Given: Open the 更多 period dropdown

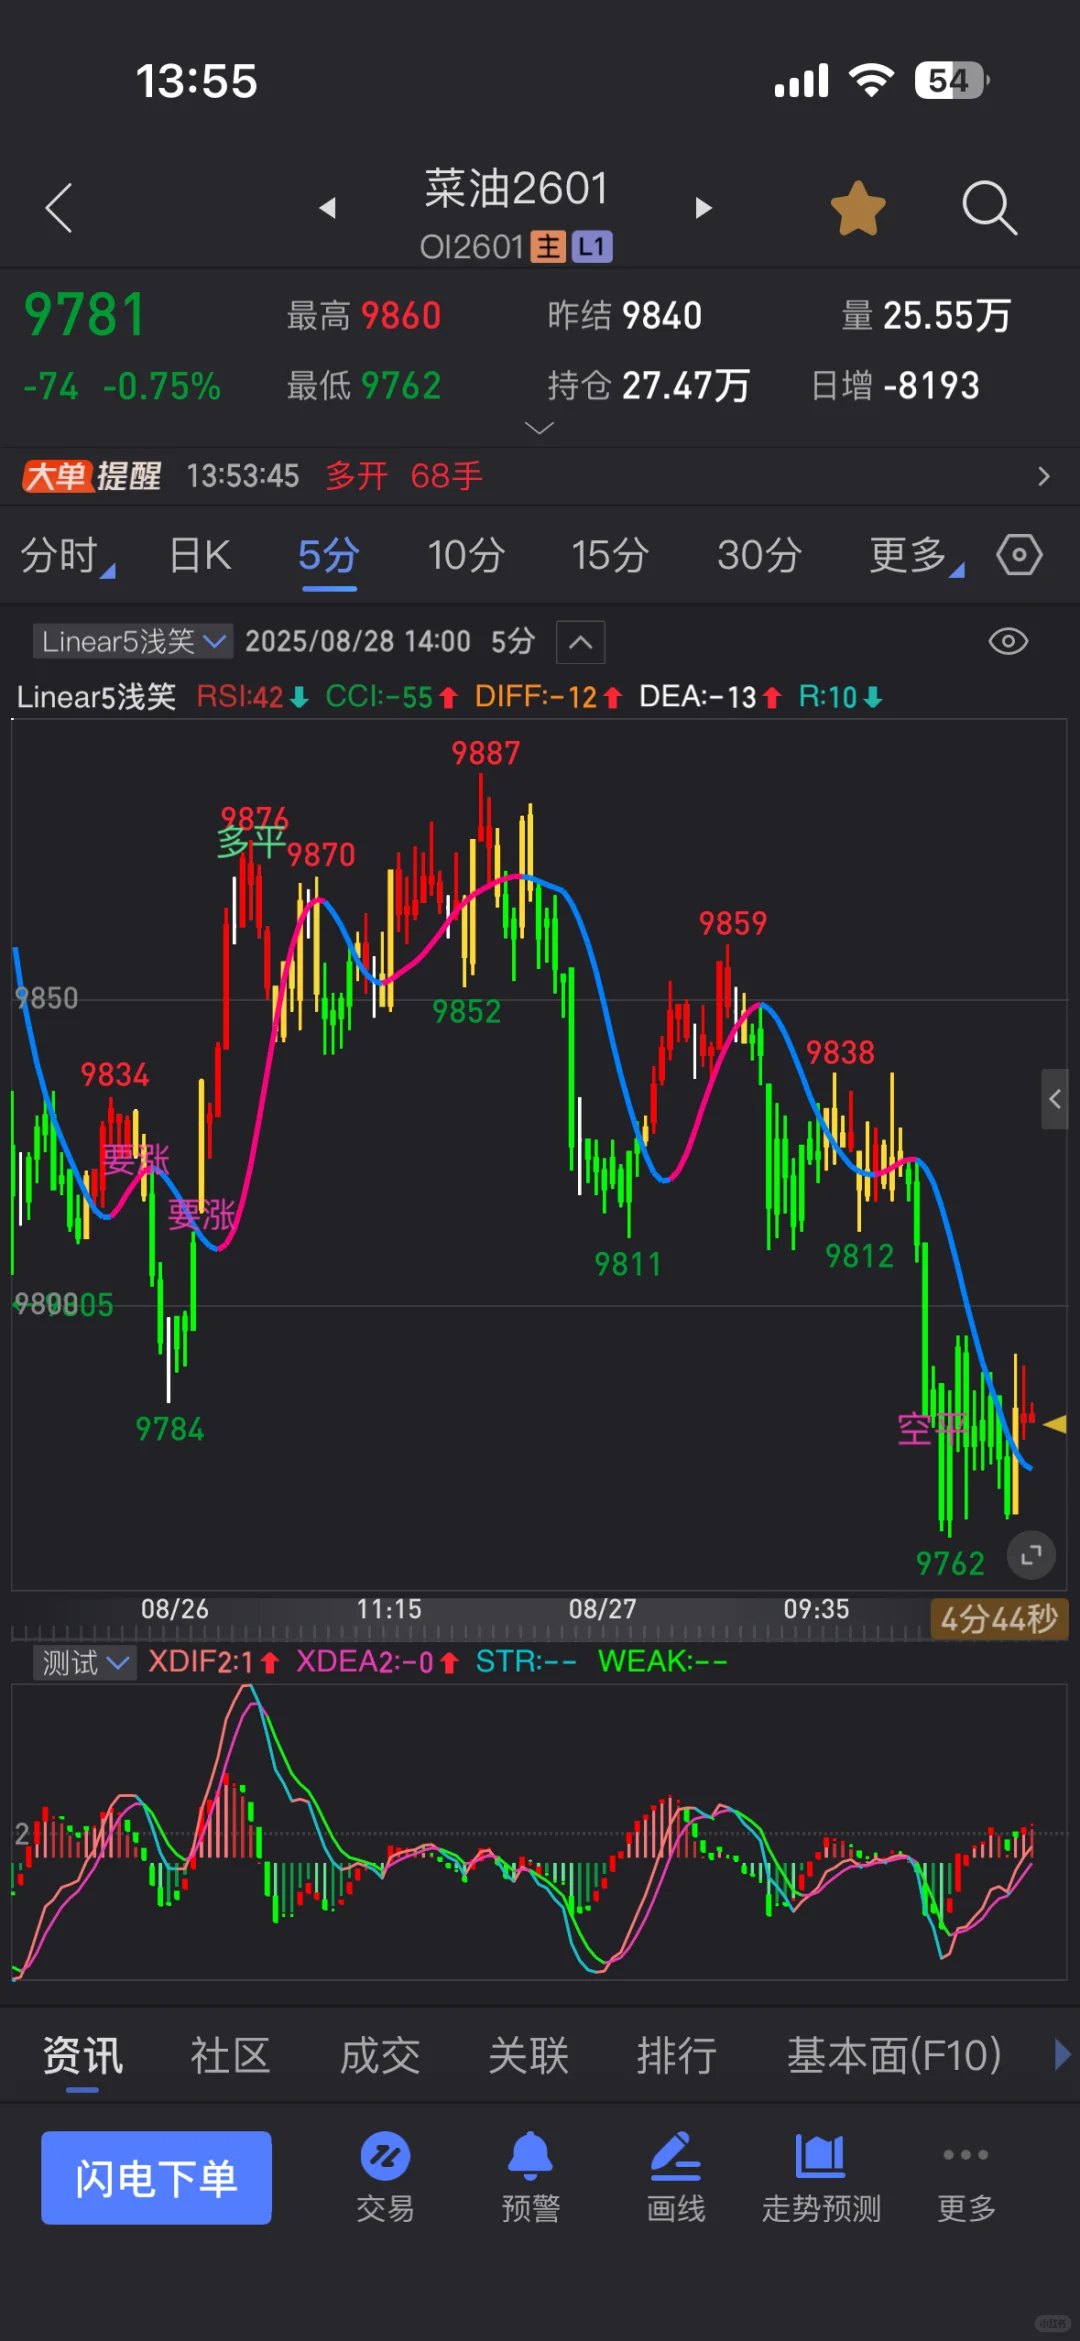Looking at the screenshot, I should pos(916,556).
